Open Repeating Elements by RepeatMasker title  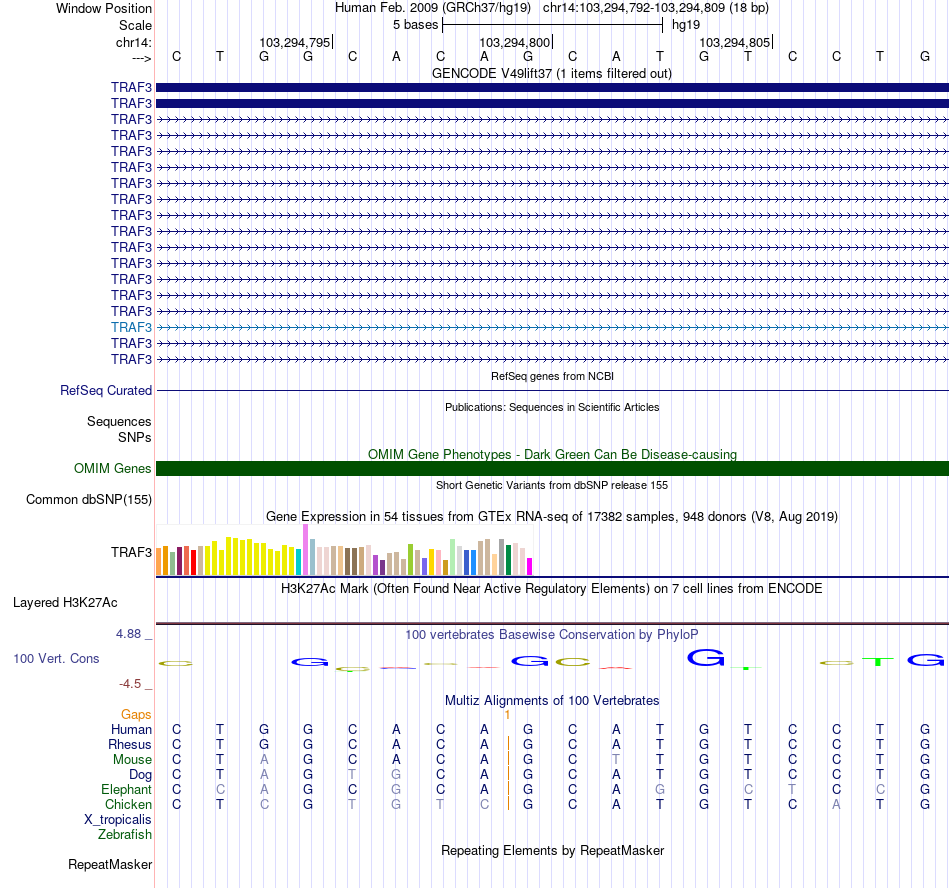point(552,850)
